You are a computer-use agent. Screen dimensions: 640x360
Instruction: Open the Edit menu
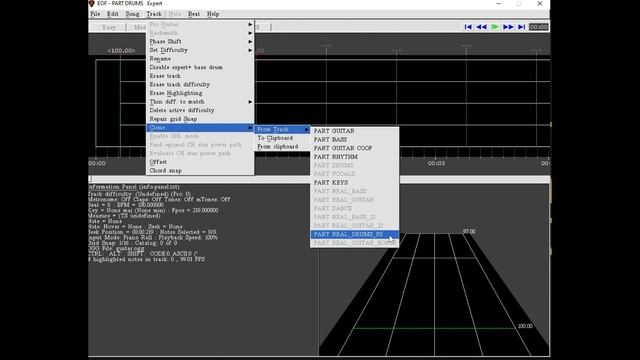(x=113, y=14)
